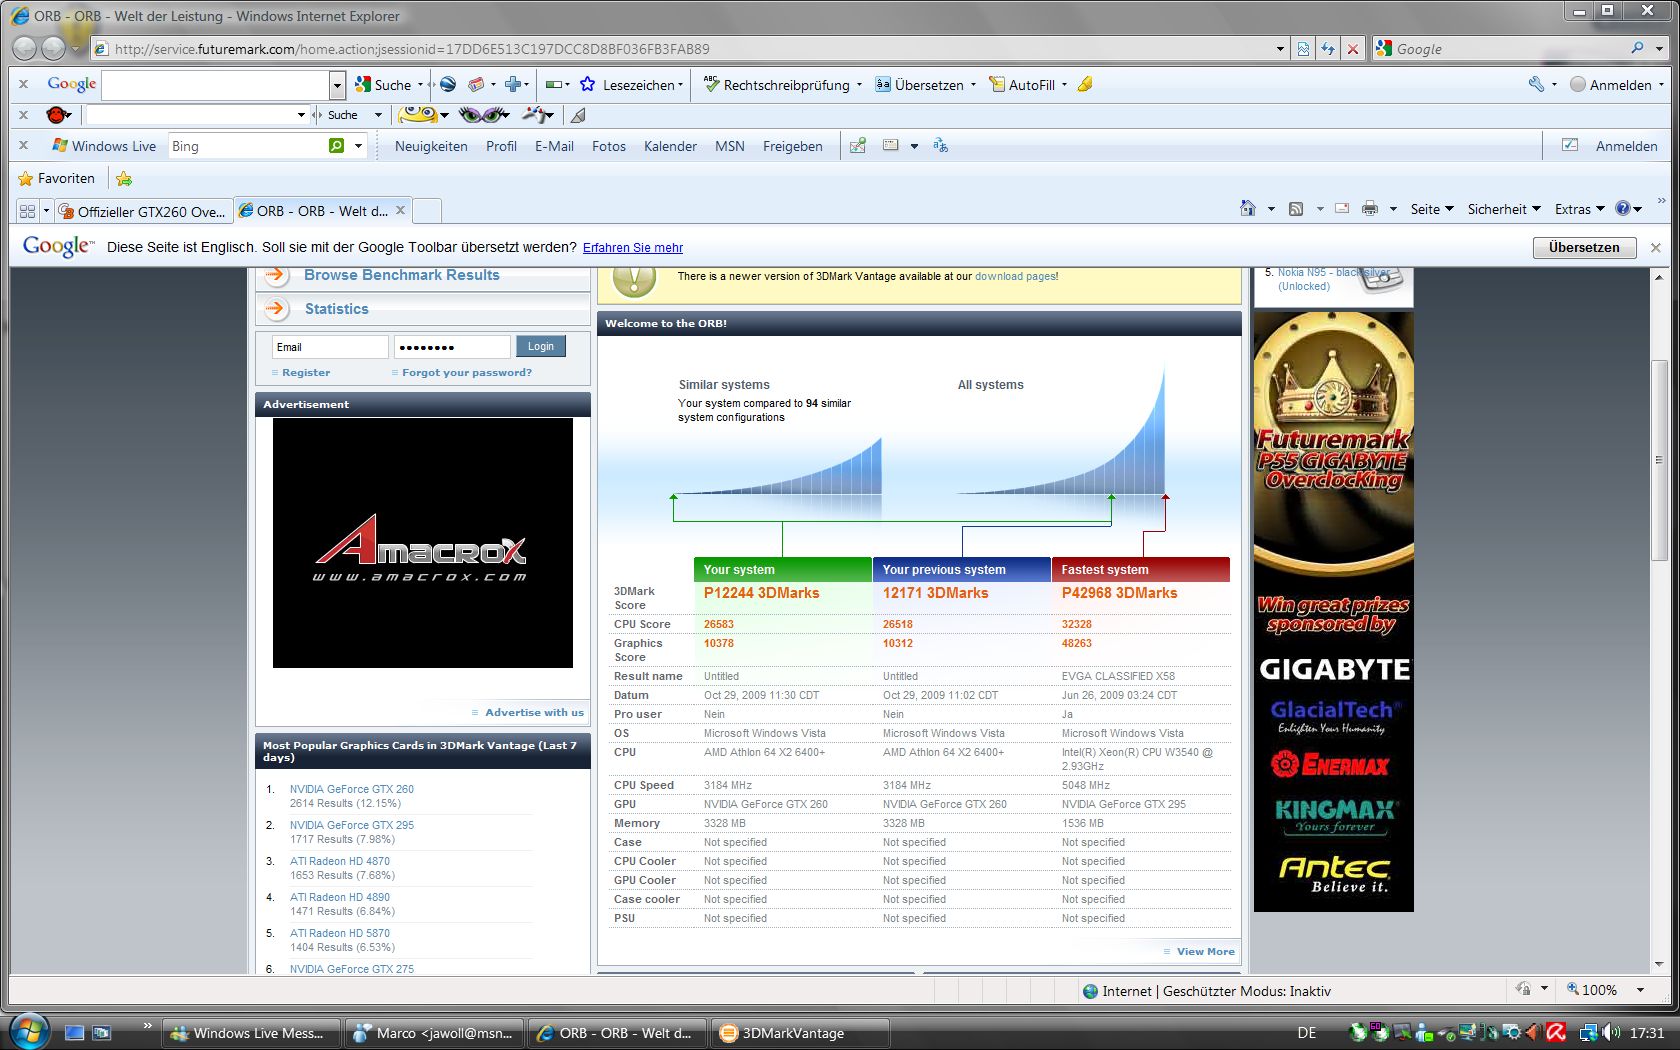The image size is (1680, 1050).
Task: Click the yellow smiley emoticon toolbar icon
Action: point(418,115)
